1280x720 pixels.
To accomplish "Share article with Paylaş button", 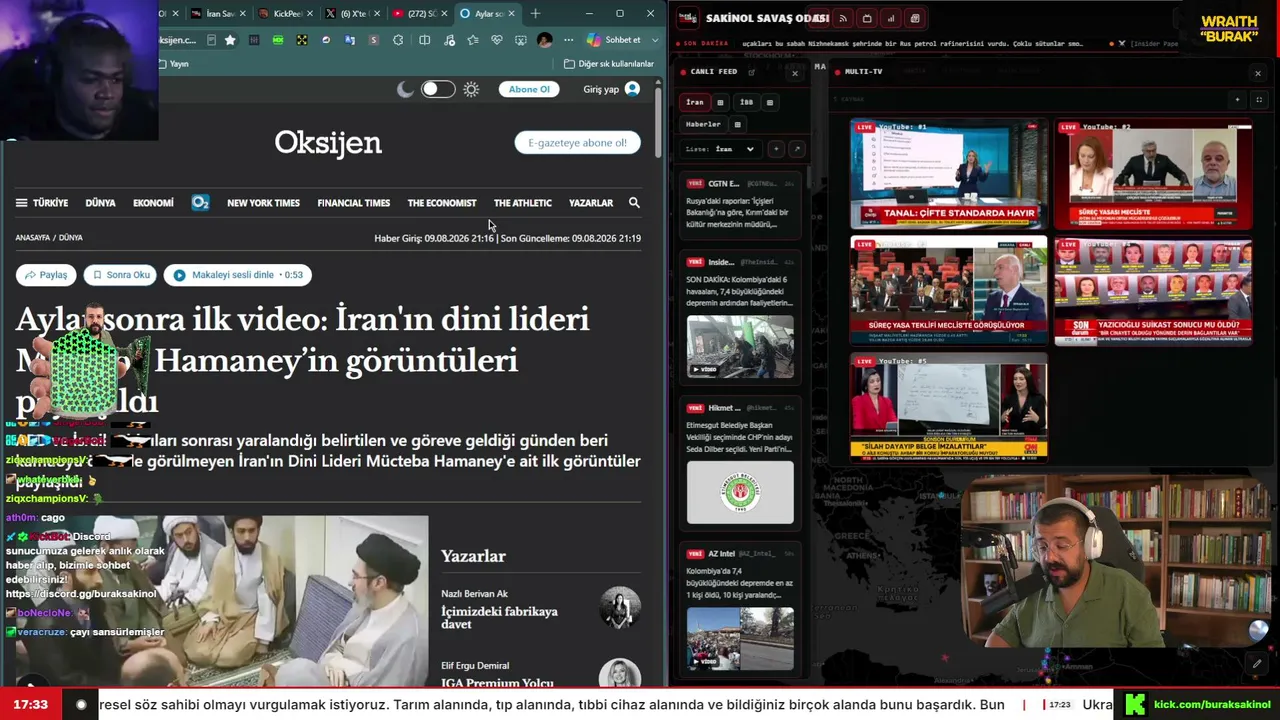I will pos(45,275).
